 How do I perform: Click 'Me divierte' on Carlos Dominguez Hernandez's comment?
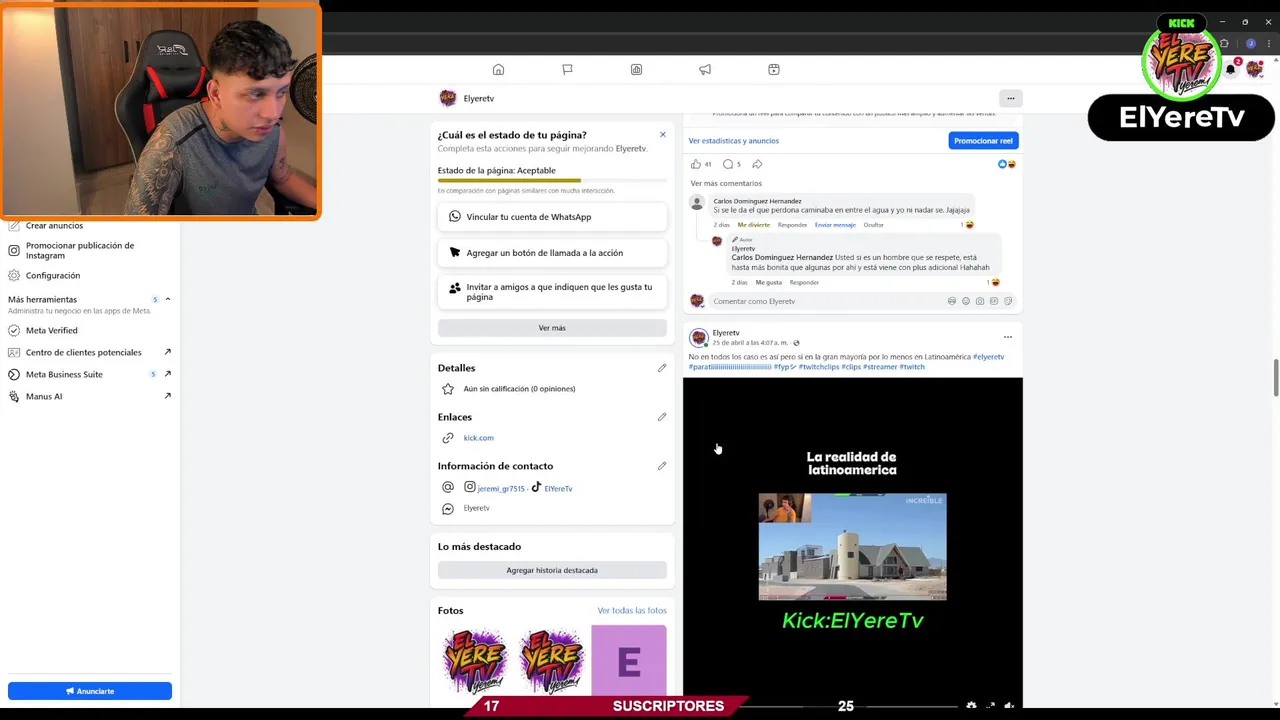pyautogui.click(x=754, y=225)
